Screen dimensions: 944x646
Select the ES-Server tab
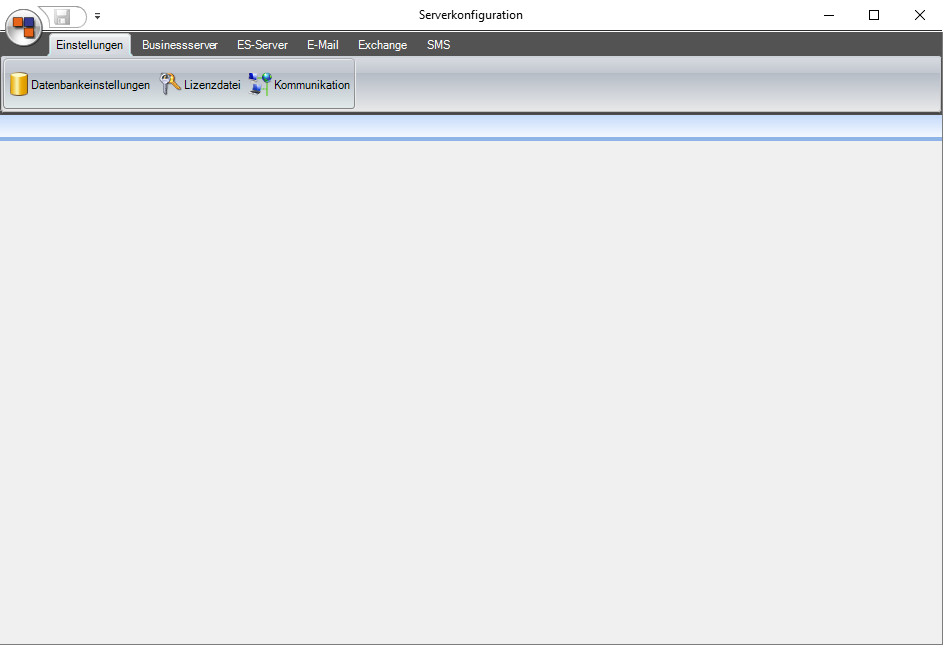click(x=262, y=45)
